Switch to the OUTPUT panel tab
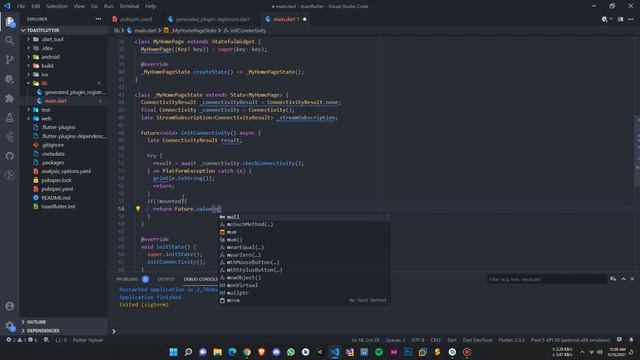Screen dimensions: 640x360 (166, 279)
